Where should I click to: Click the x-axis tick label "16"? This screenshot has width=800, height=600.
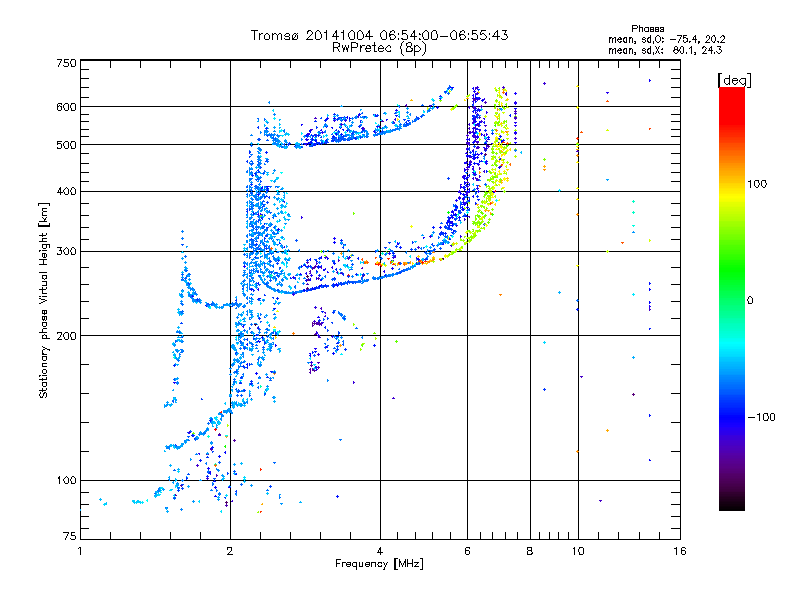(680, 551)
